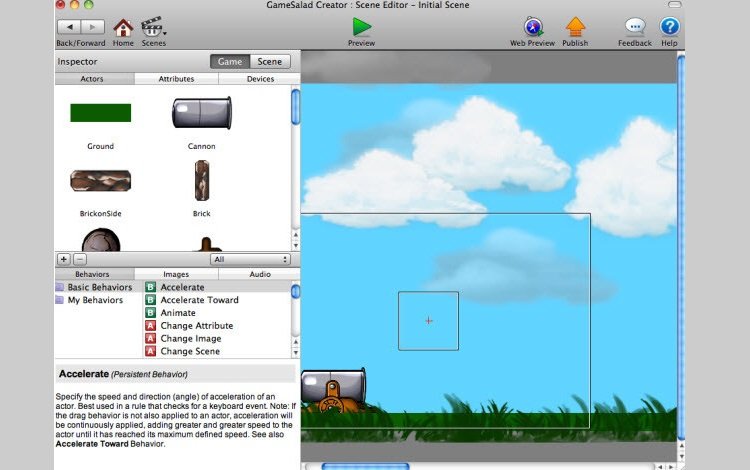Viewport: 750px width, 470px height.
Task: Select the Animate behavior
Action: pyautogui.click(x=217, y=313)
